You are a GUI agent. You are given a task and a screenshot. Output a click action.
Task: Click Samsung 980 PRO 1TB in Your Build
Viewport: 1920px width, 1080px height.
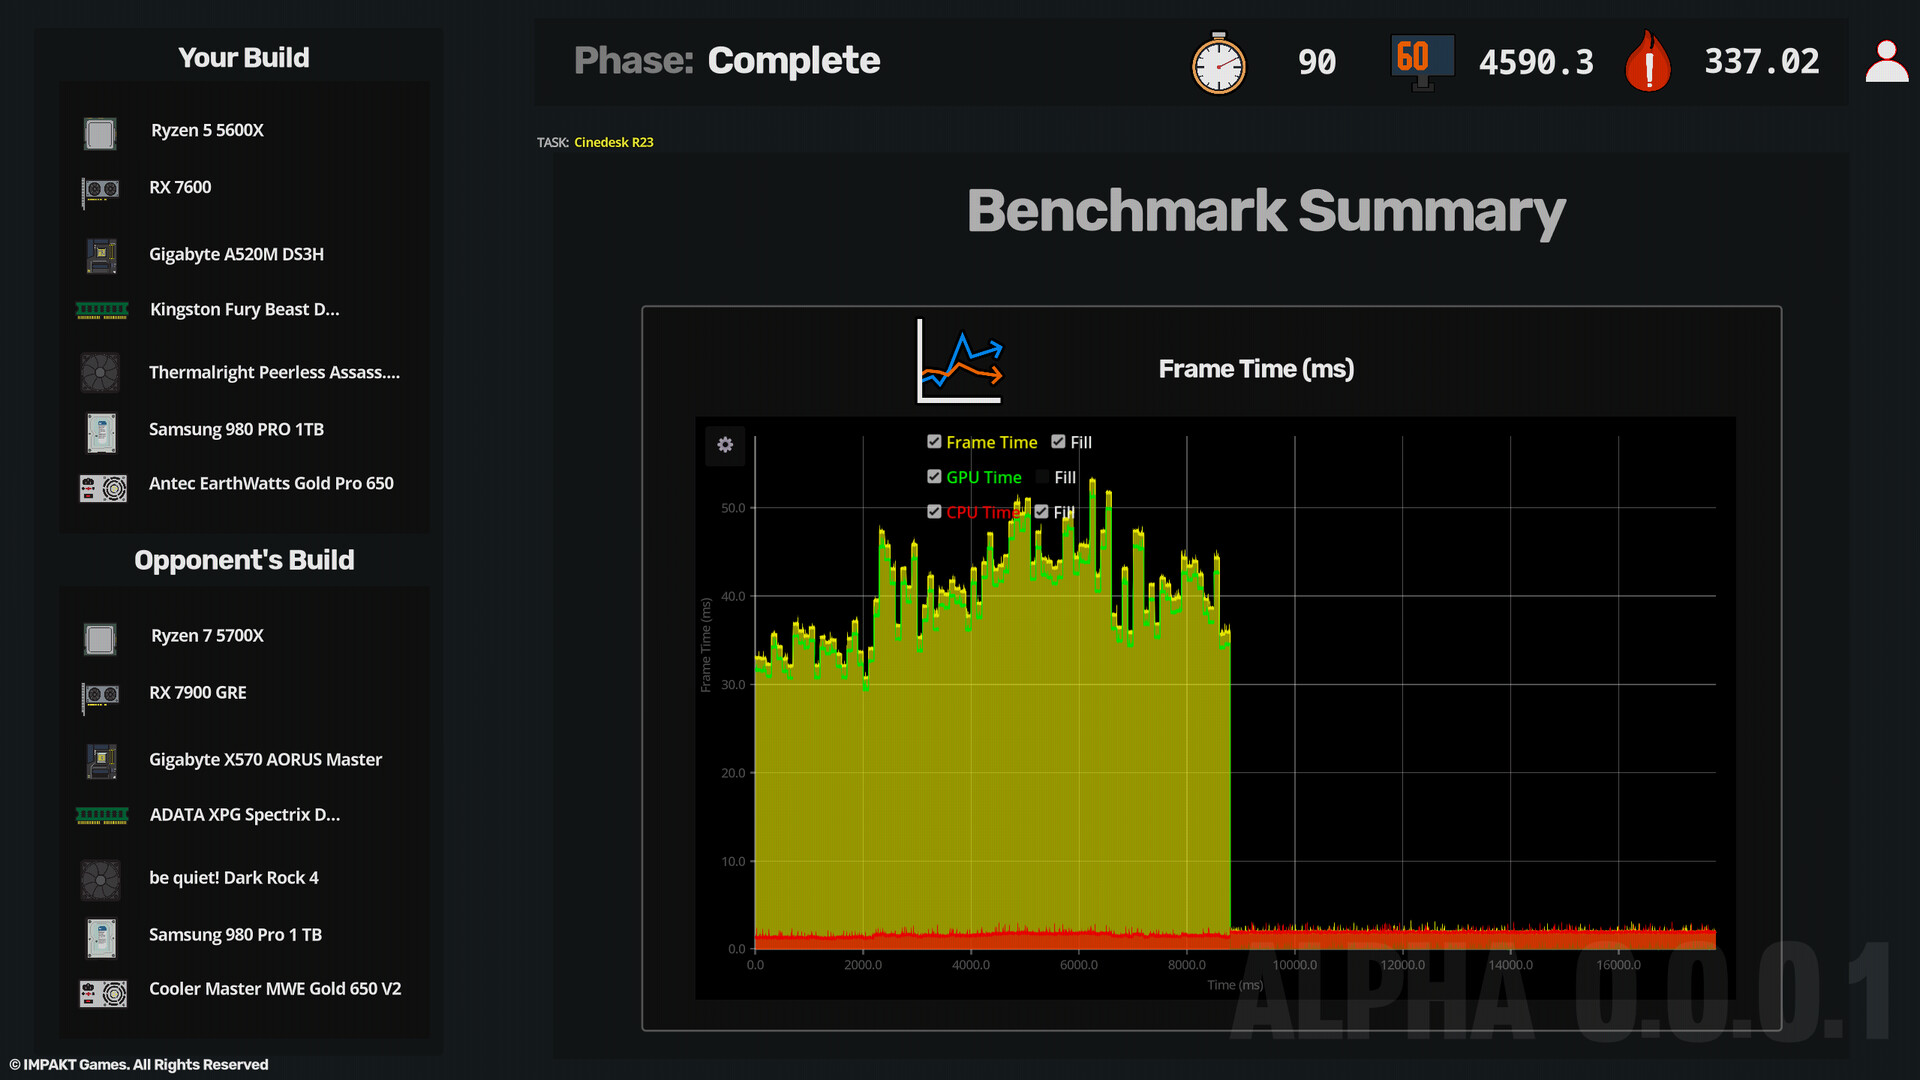click(236, 430)
